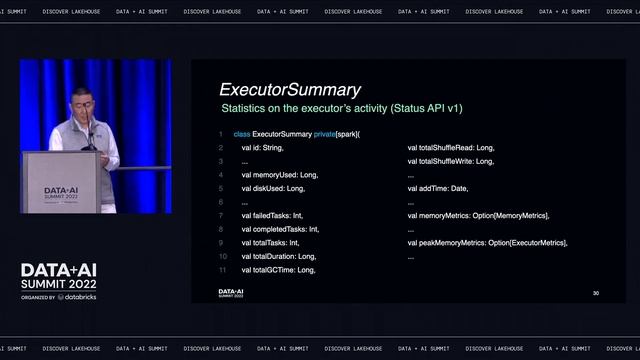
Task: Click the Data+AI logo in the slide footer
Action: pos(231,293)
